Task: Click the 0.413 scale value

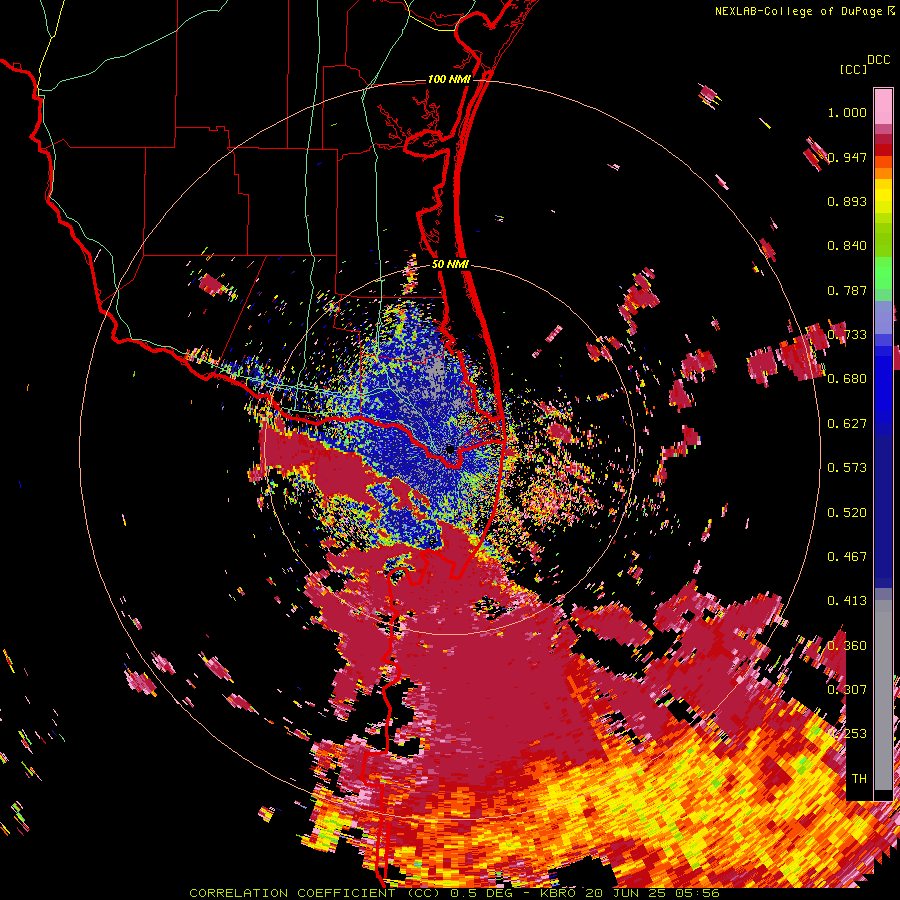Action: [x=847, y=601]
